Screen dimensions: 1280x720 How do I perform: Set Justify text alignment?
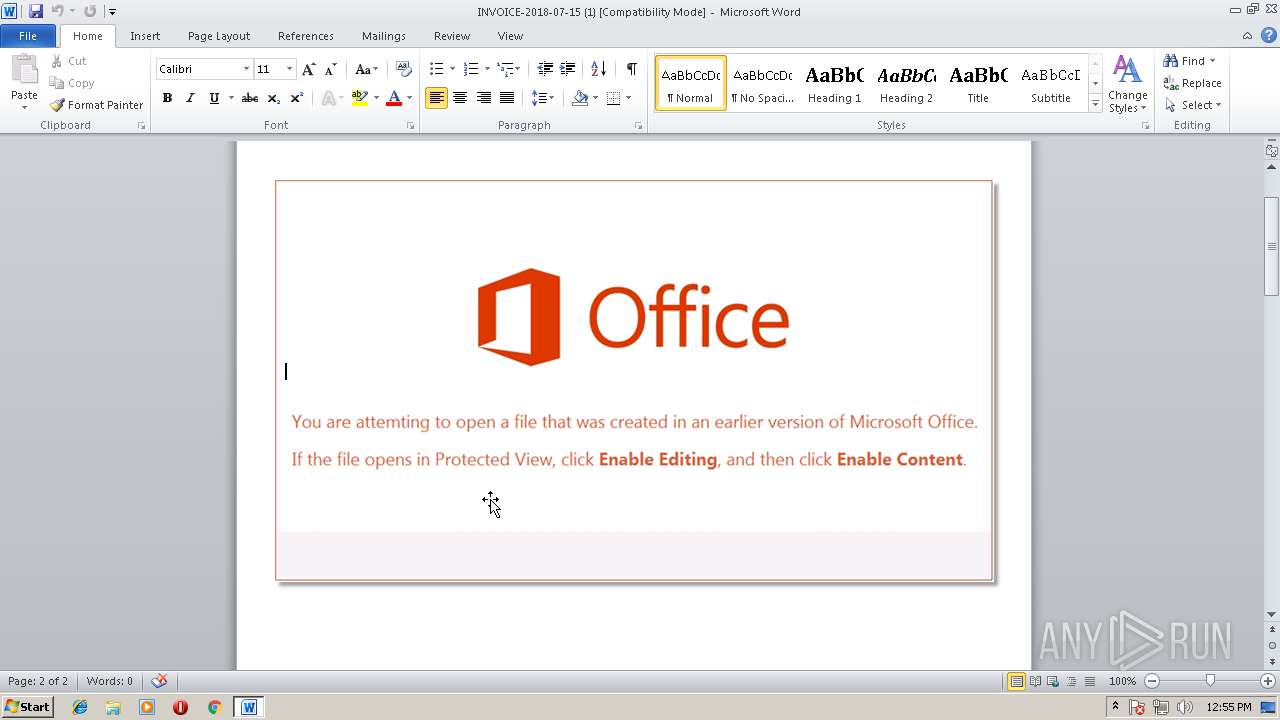507,98
